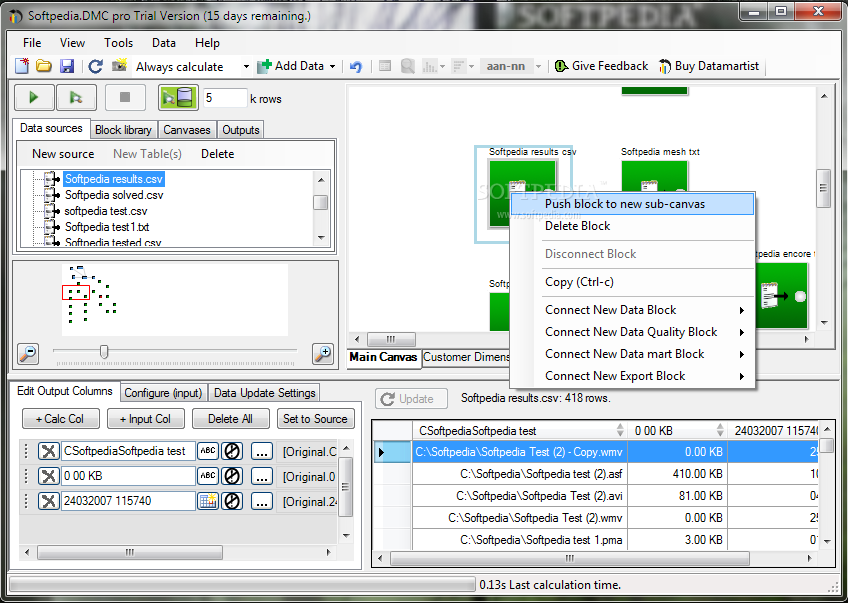Click the Set to Source button
Viewport: 848px width, 603px height.
click(315, 419)
